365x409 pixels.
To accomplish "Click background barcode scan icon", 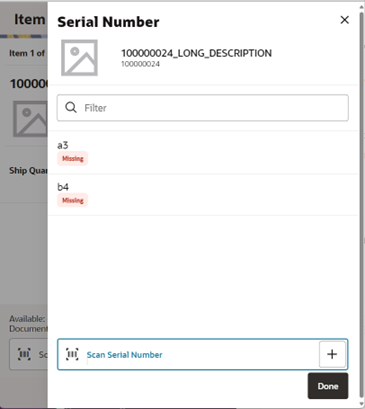I will click(24, 354).
